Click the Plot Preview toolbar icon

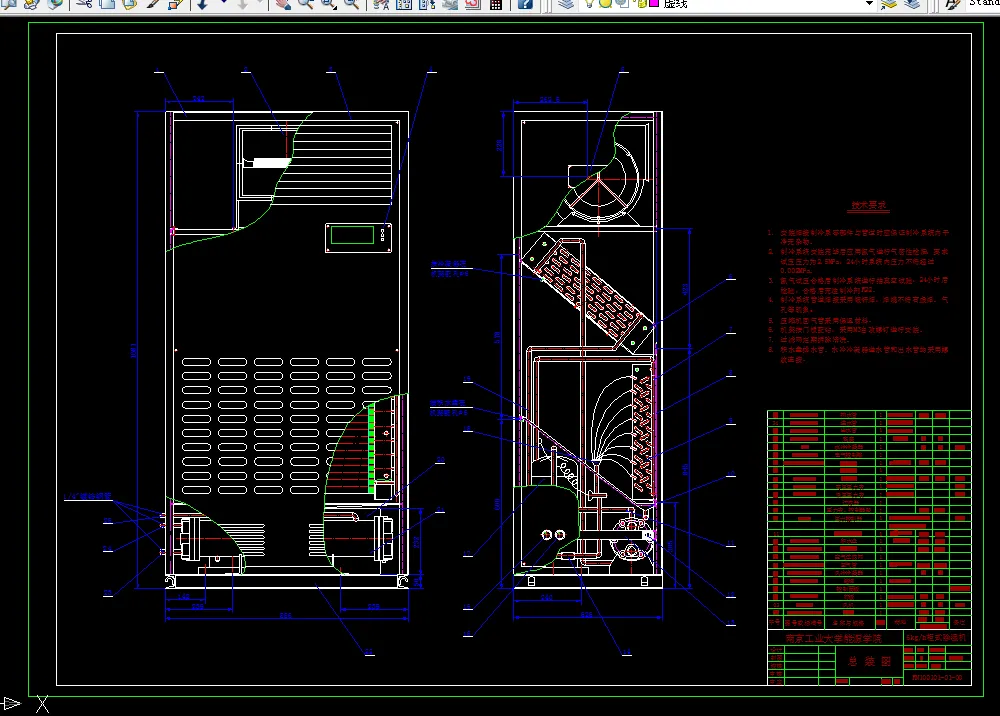9,3
